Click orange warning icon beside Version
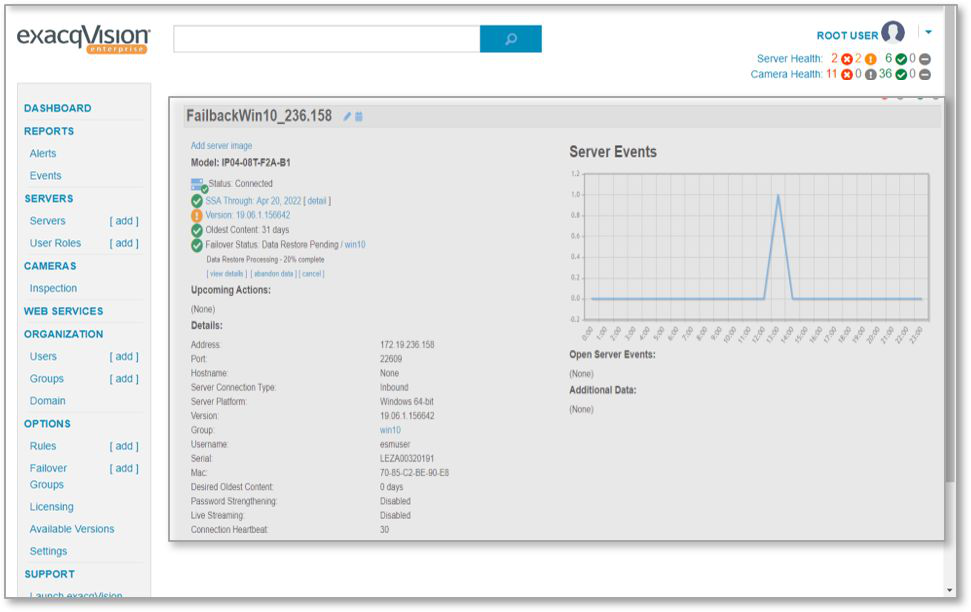 pos(197,216)
